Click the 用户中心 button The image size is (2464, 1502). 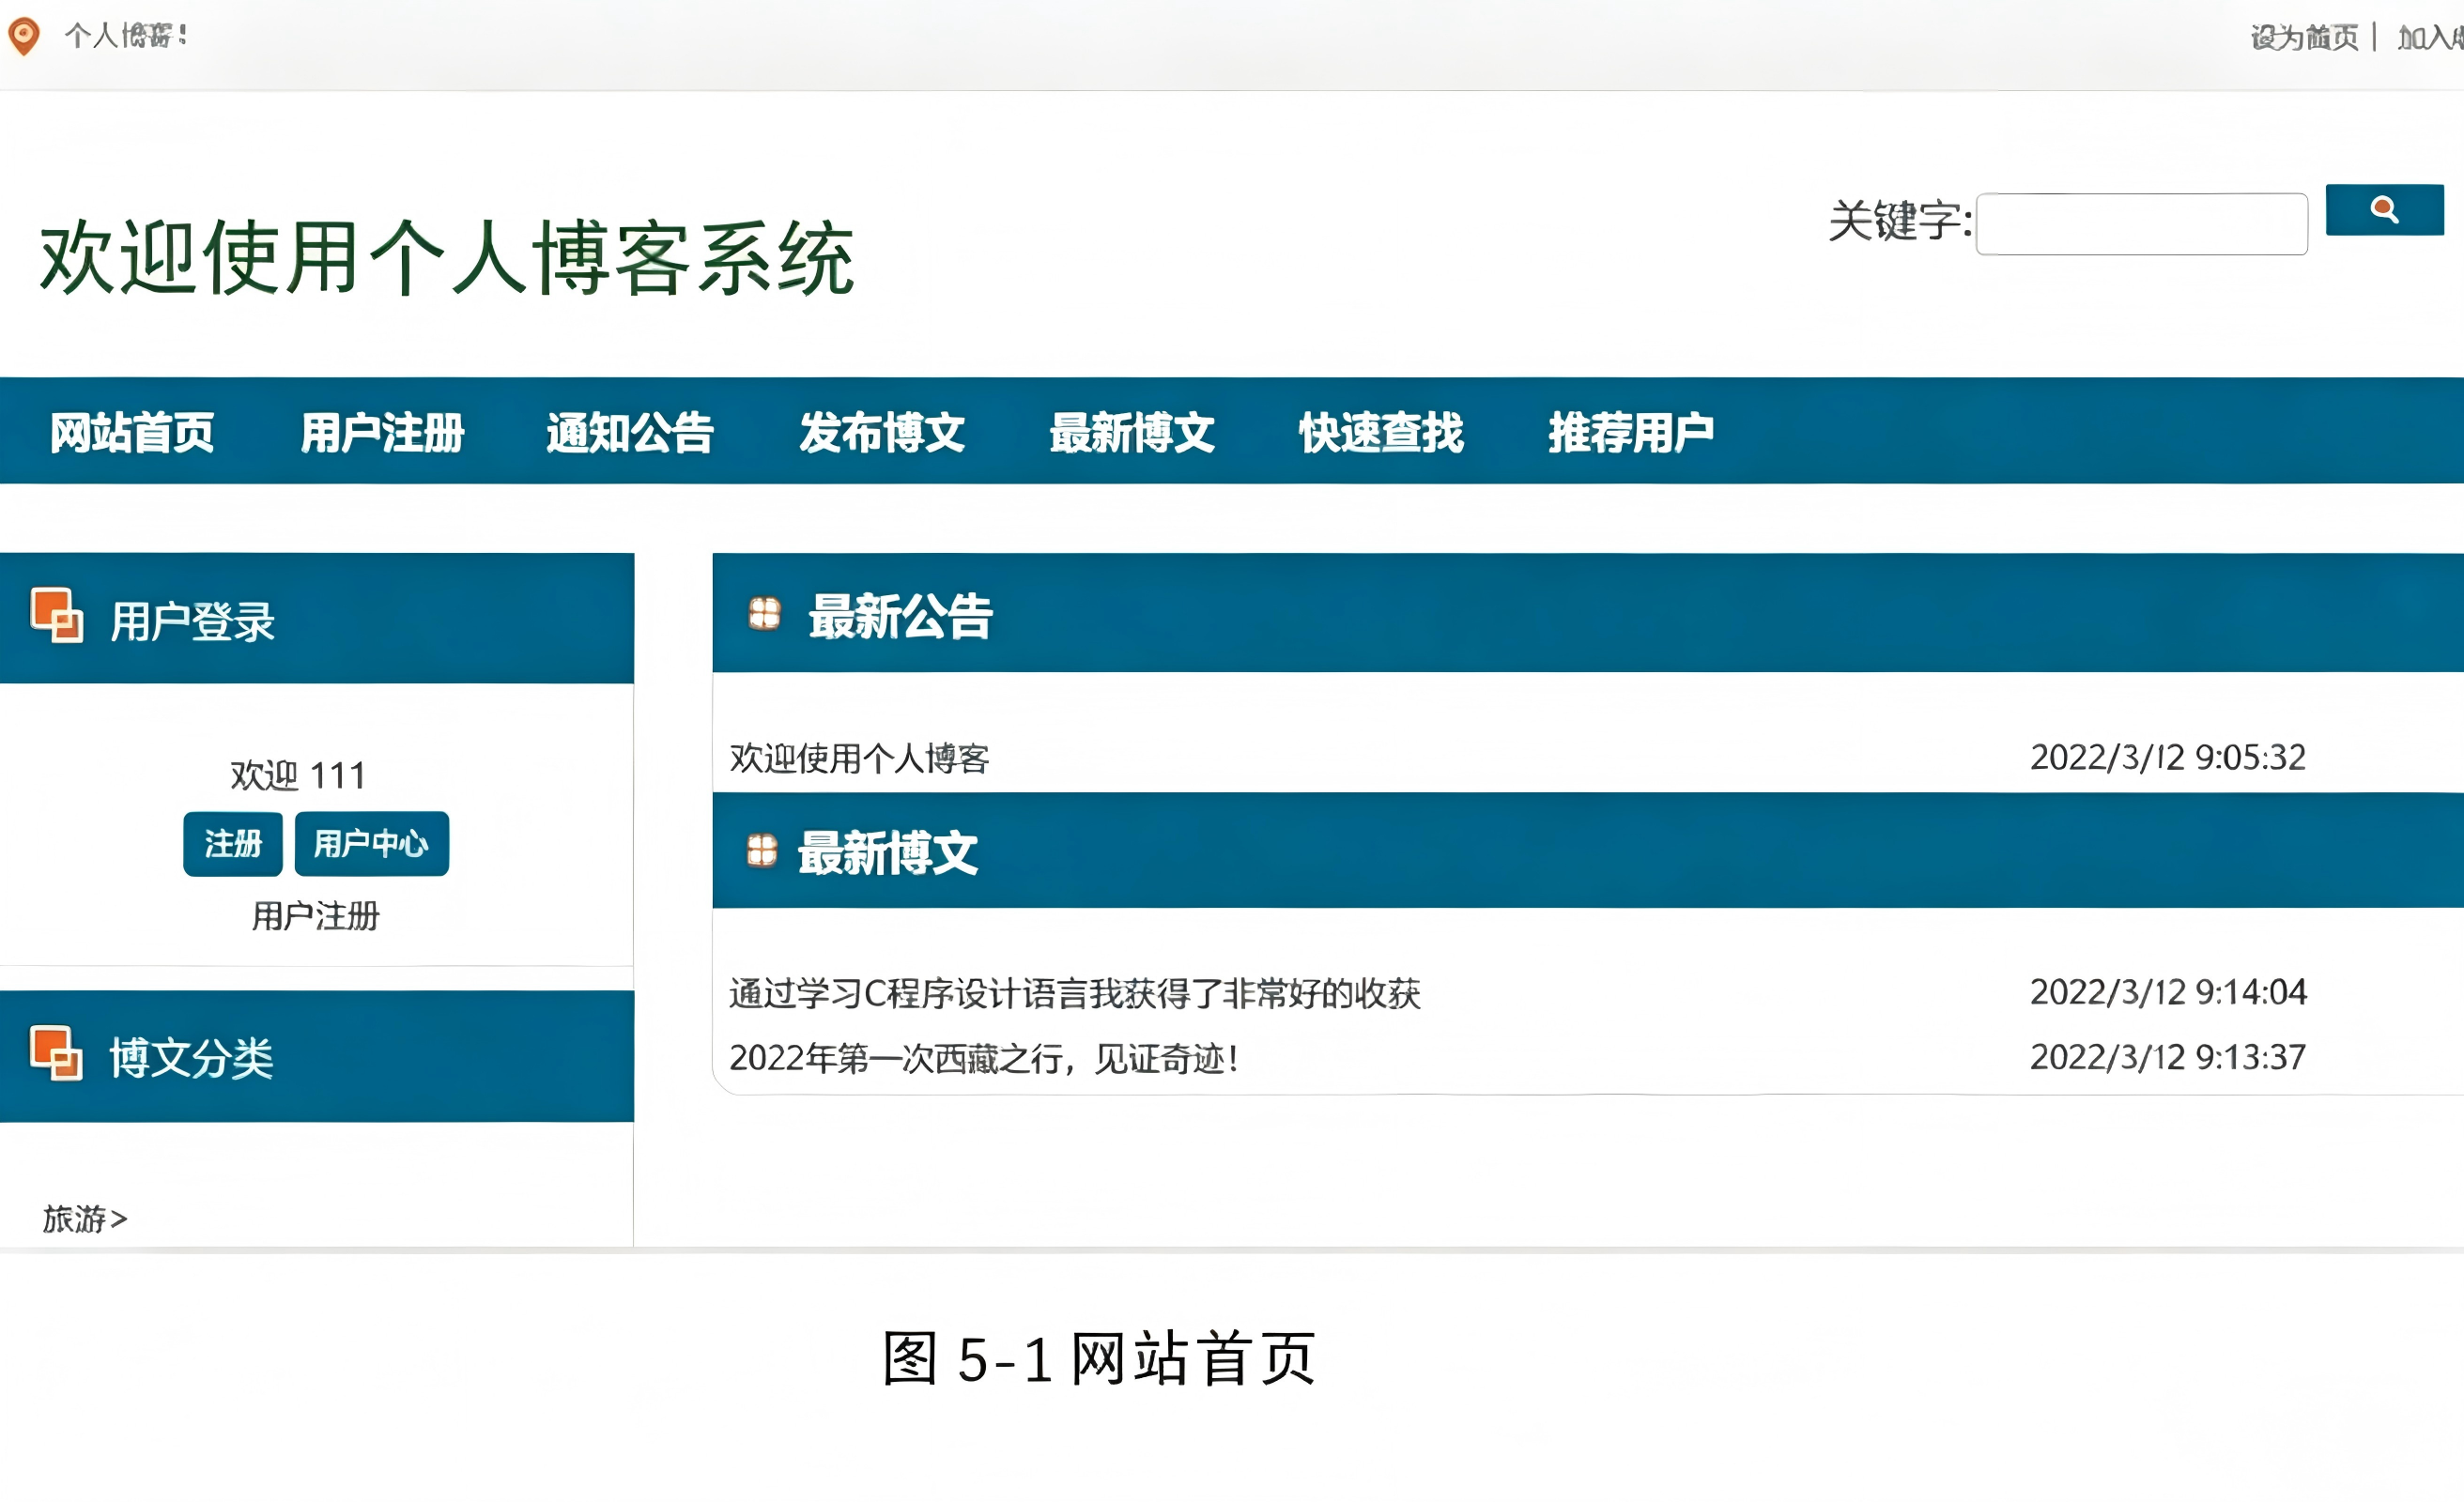click(371, 844)
